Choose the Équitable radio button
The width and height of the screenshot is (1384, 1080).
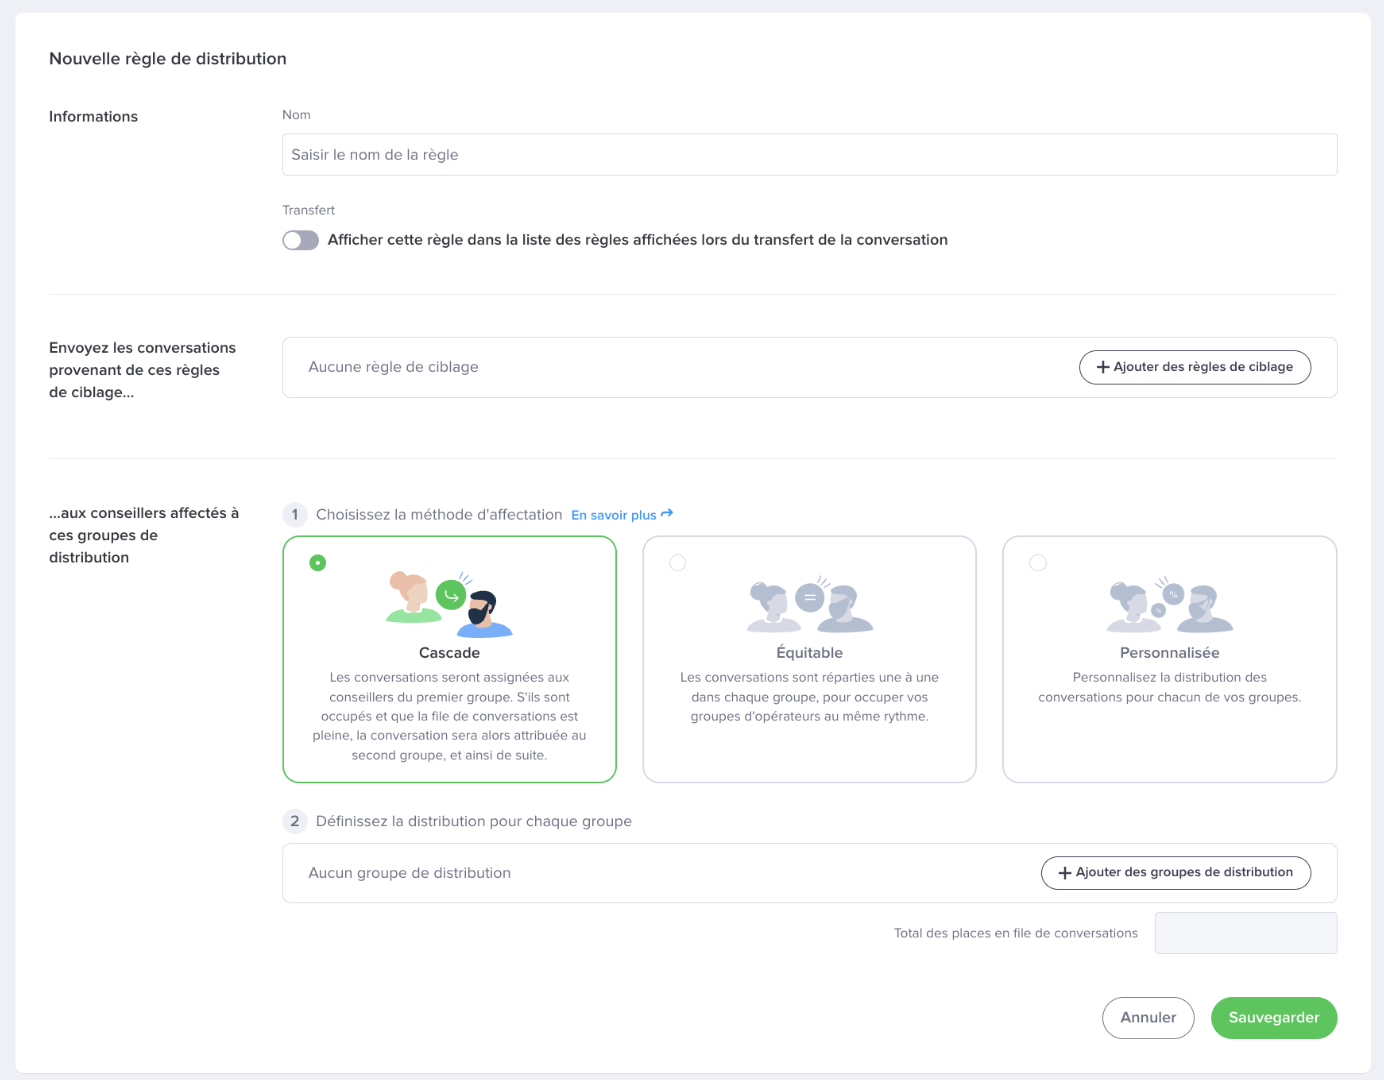678,563
